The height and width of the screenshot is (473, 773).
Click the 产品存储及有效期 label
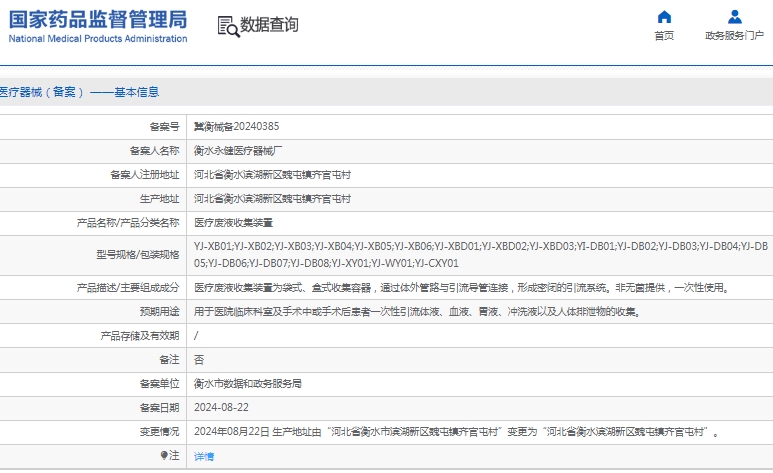(140, 336)
